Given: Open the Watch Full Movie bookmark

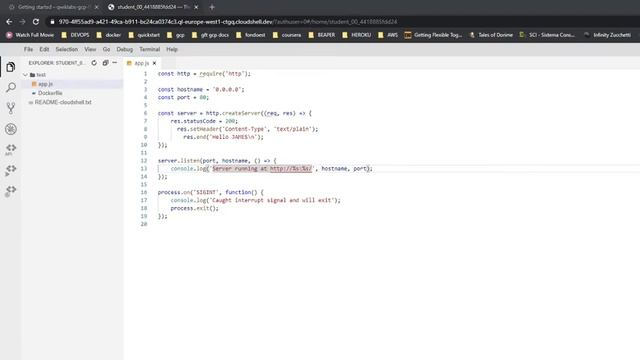Looking at the screenshot, I should click(30, 35).
